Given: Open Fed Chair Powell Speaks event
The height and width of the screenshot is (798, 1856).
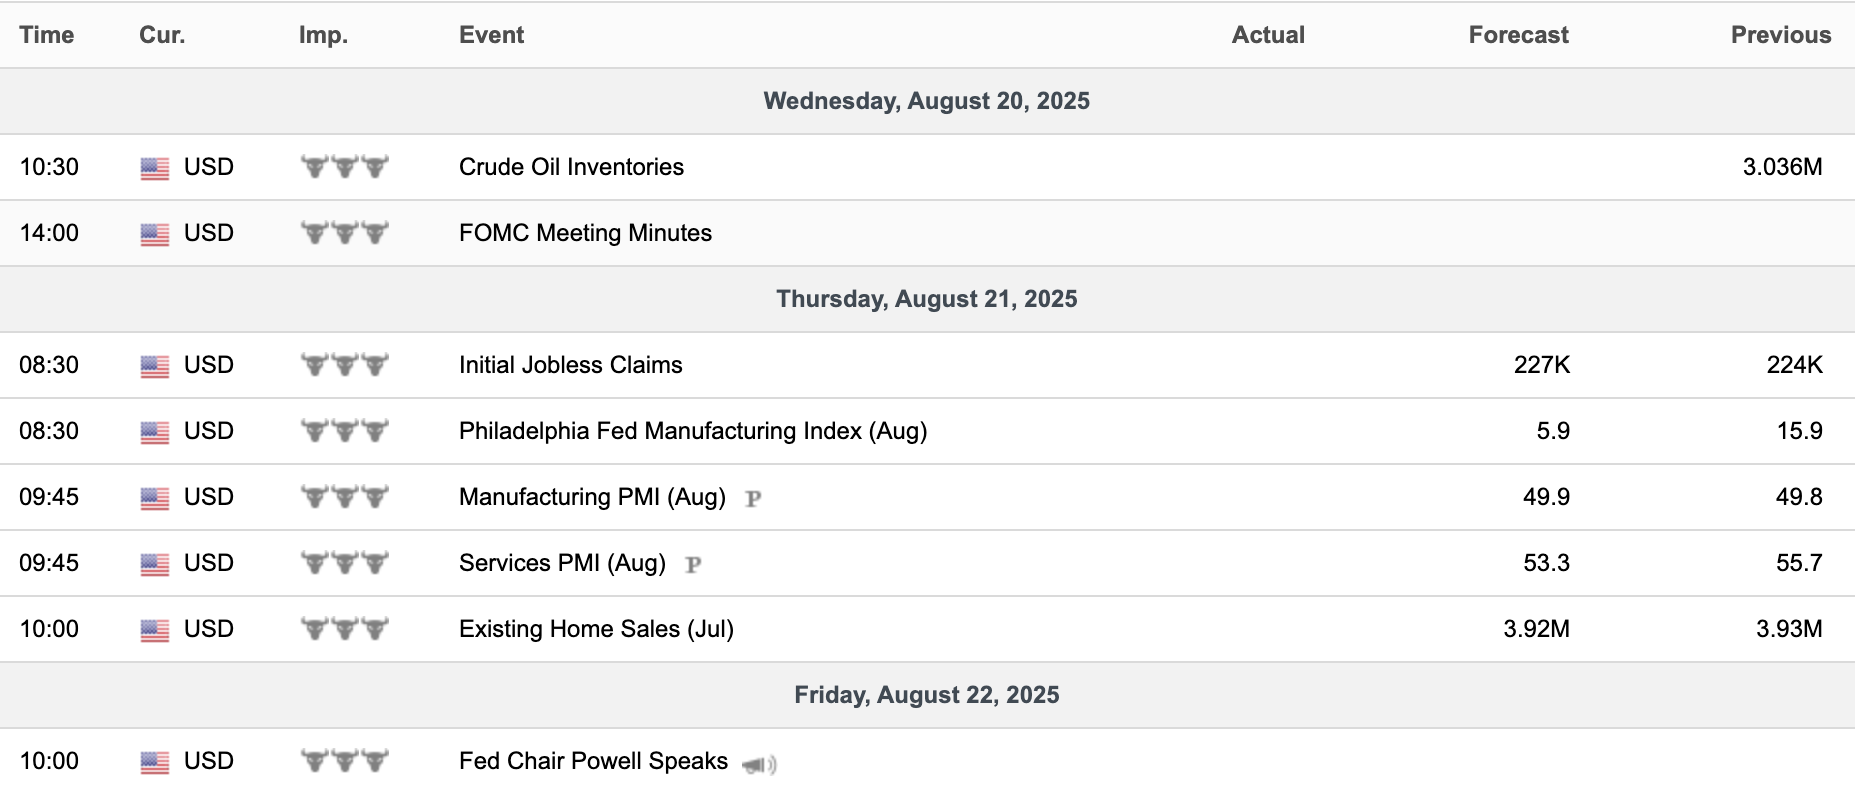Looking at the screenshot, I should [x=593, y=761].
